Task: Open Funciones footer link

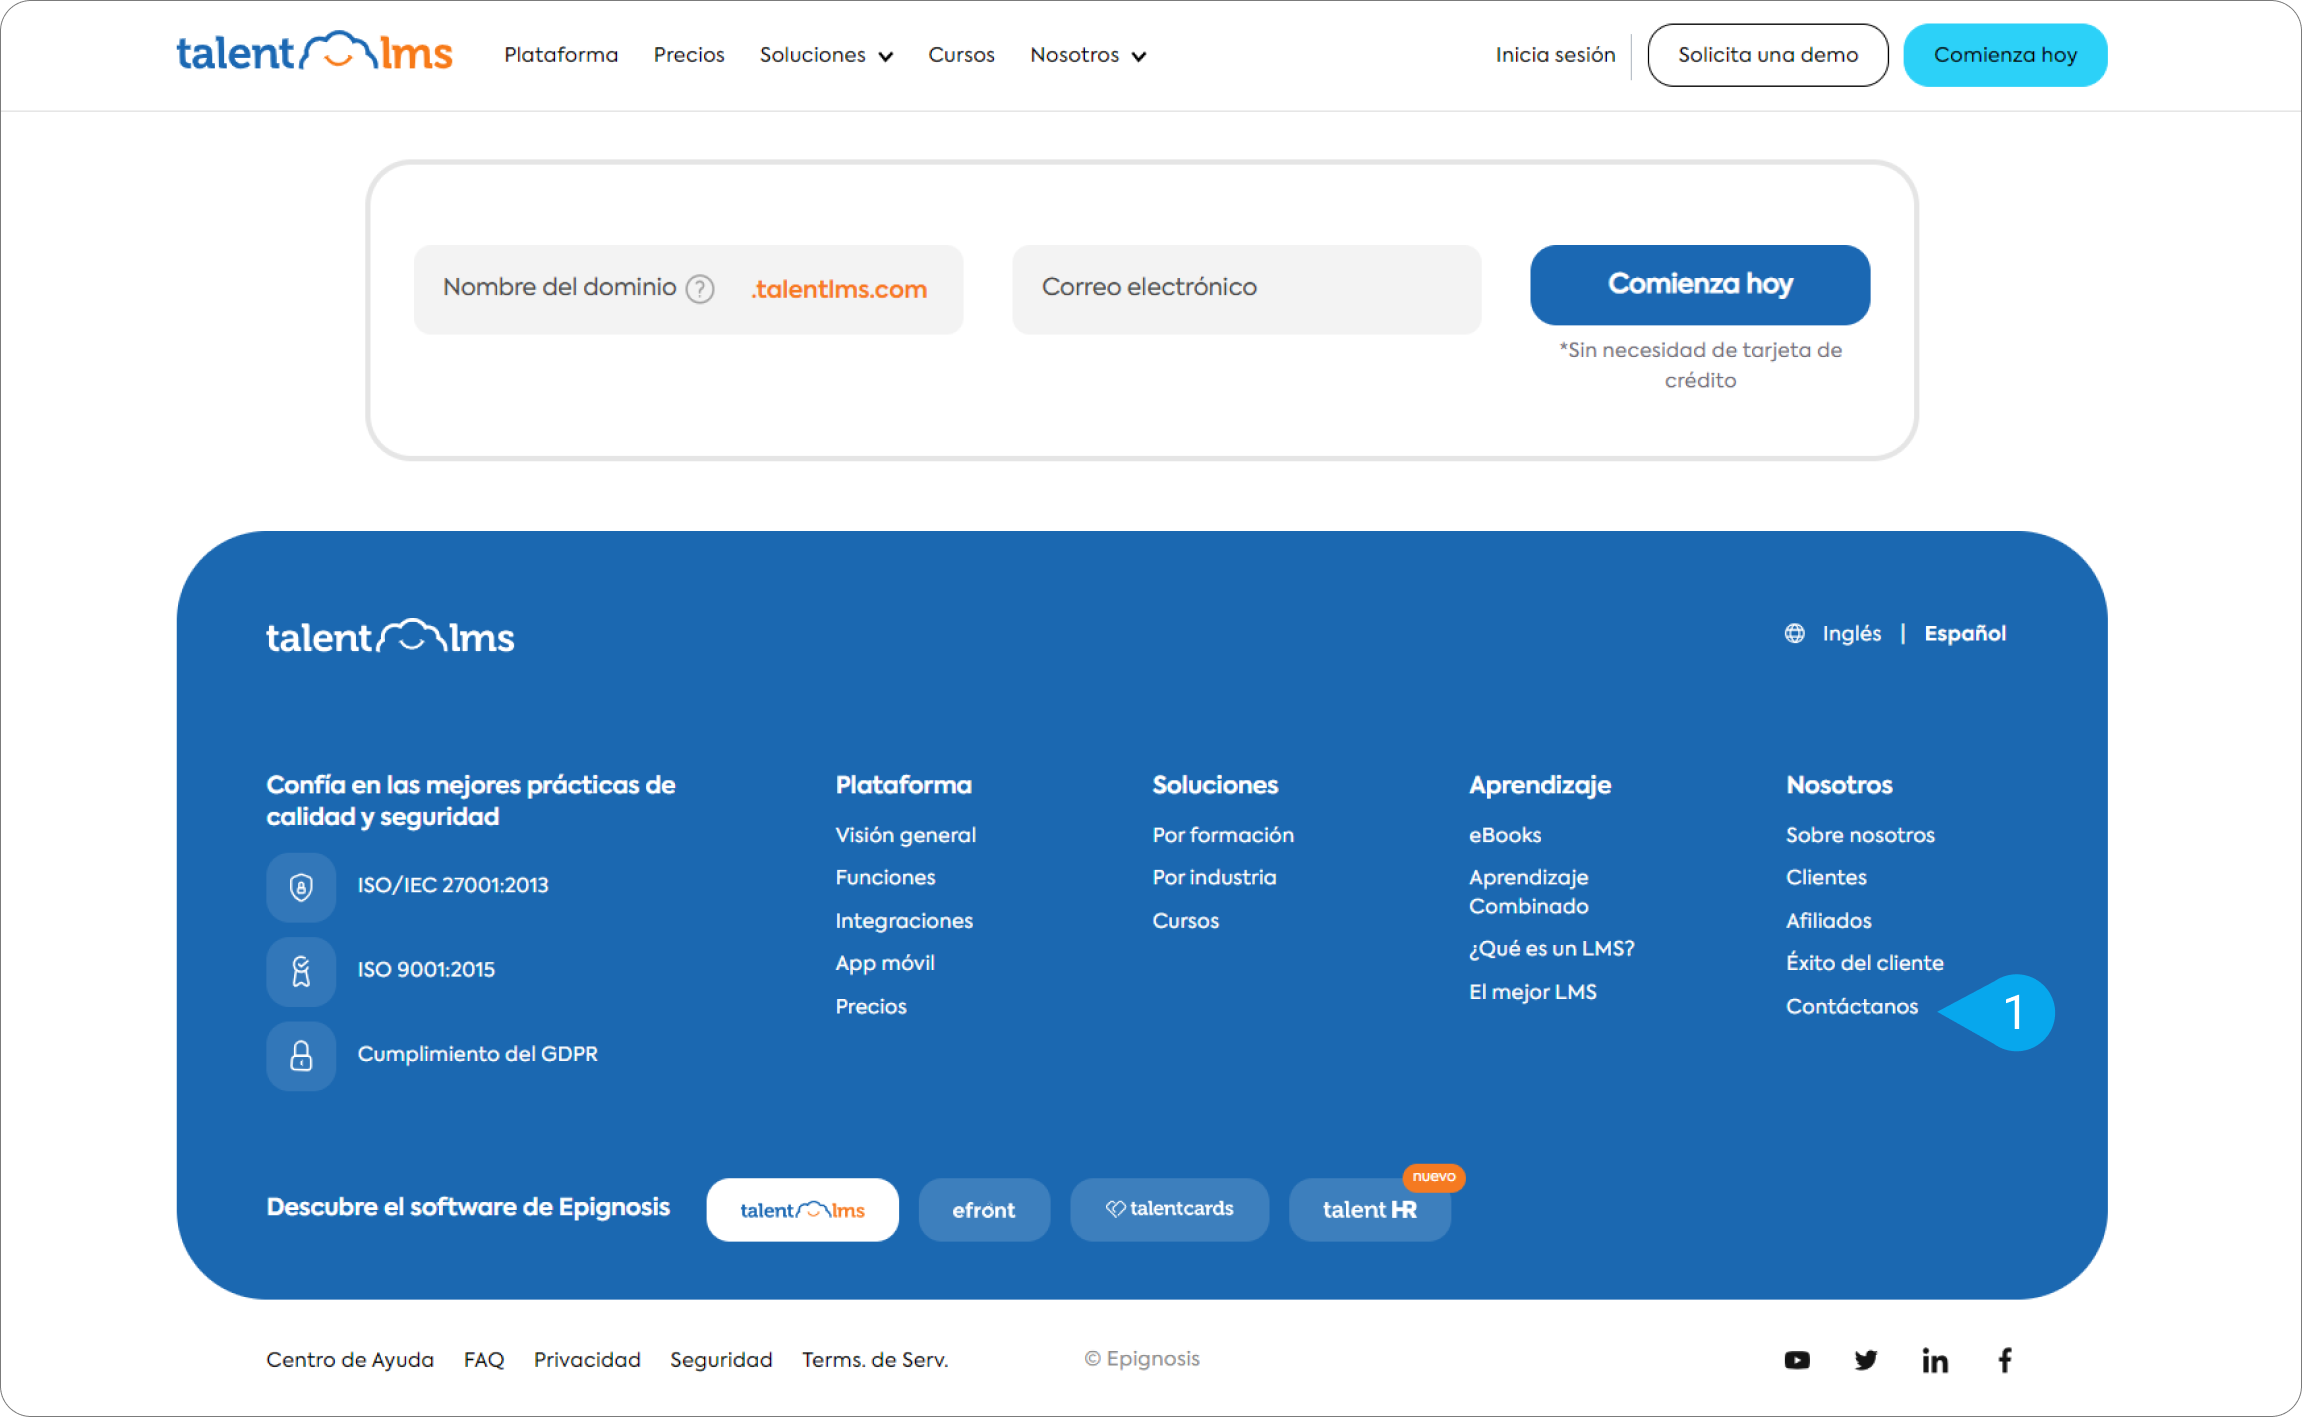Action: coord(885,877)
